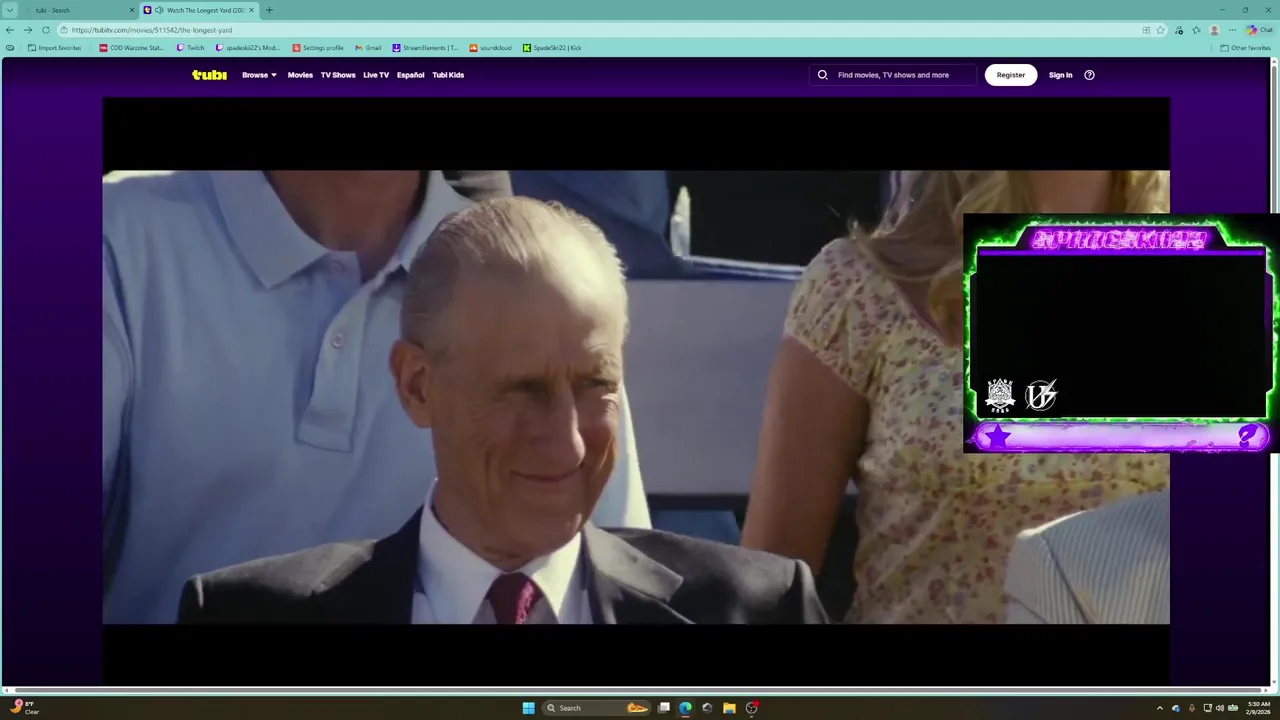Click the taskbar Search box
This screenshot has height=720, width=1280.
click(598, 708)
